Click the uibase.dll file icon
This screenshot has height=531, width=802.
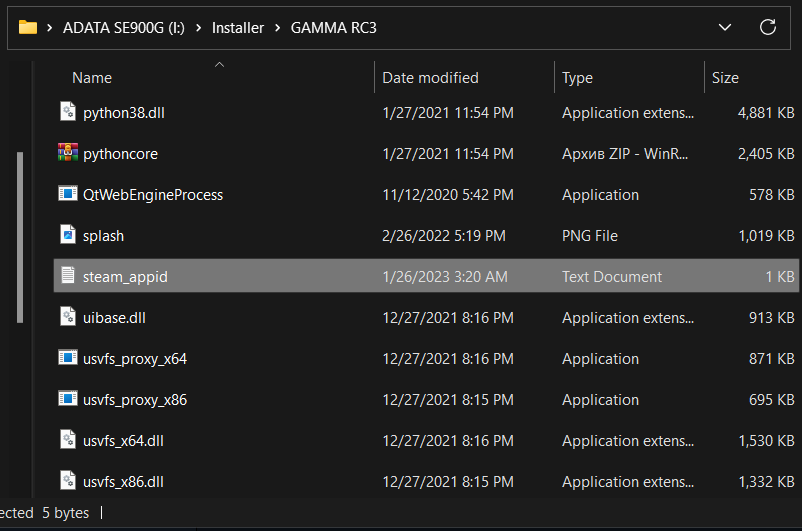coord(67,318)
